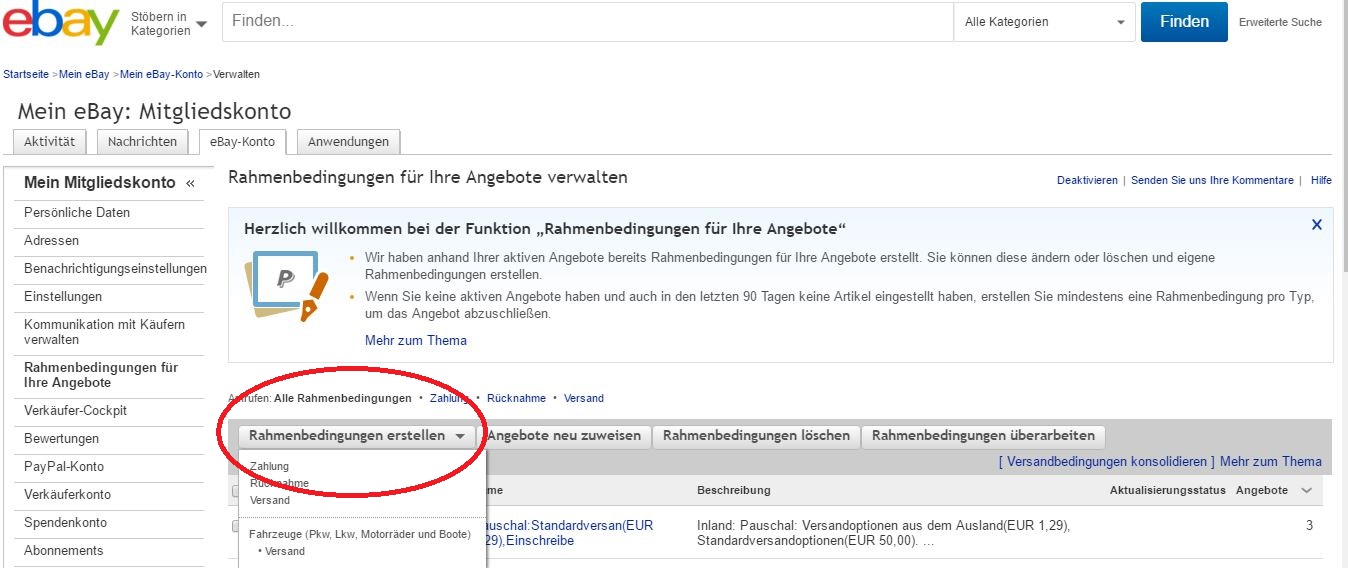Click Rahmenbedingungen überarbeiten button
The image size is (1348, 568).
[x=984, y=435]
